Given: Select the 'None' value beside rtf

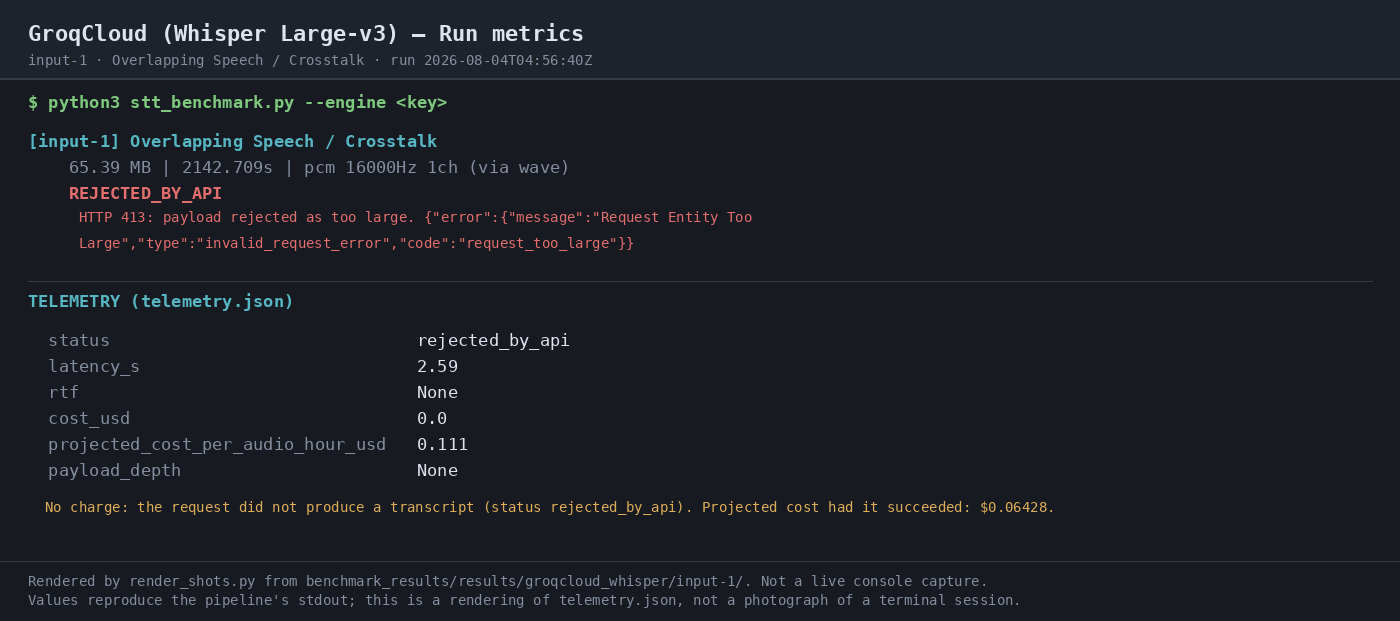Looking at the screenshot, I should (x=437, y=393).
